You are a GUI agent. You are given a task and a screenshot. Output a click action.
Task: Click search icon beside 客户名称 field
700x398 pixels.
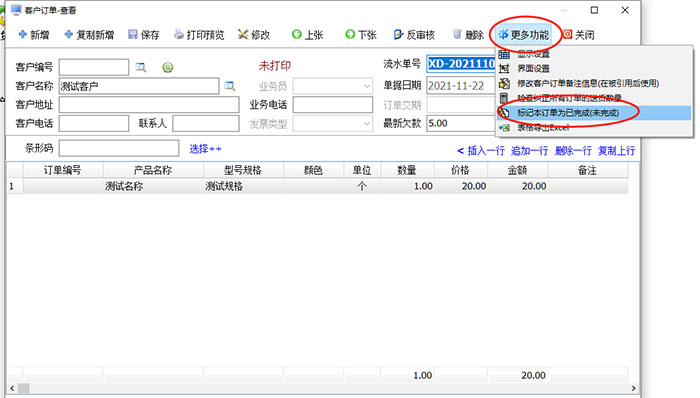230,86
